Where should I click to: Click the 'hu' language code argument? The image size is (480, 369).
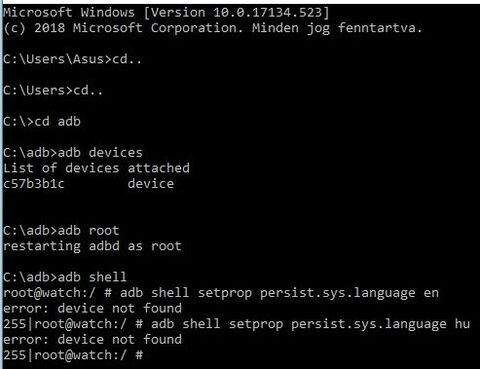point(462,324)
